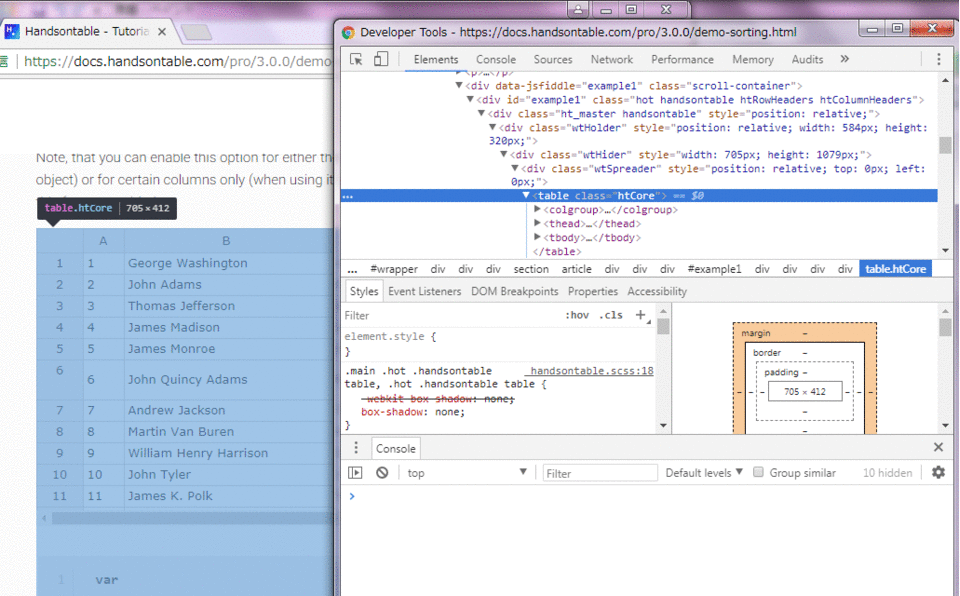
Task: Activate the inspect element picker icon
Action: 356,59
